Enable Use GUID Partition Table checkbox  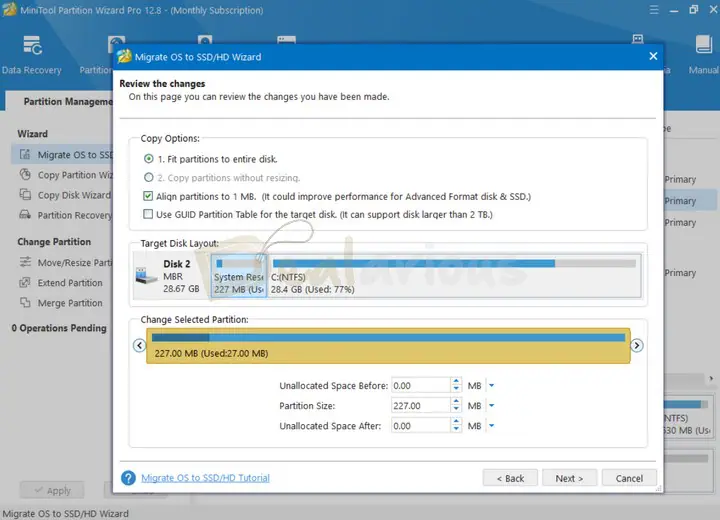point(149,214)
